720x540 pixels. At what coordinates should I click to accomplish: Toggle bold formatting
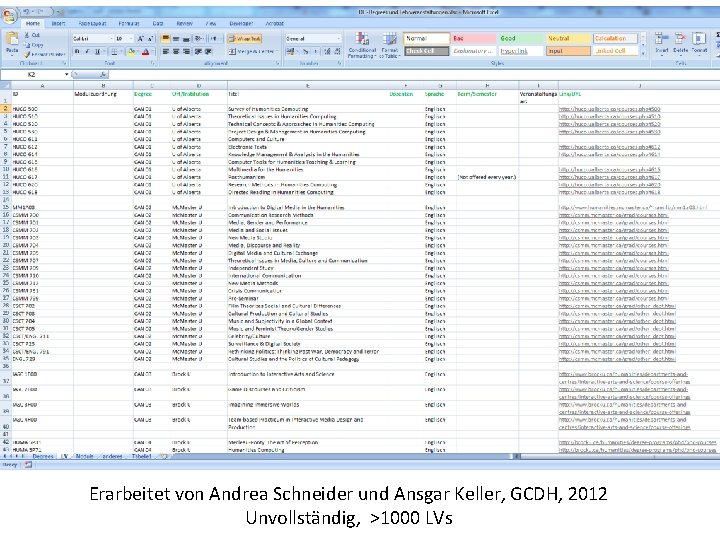coord(77,51)
